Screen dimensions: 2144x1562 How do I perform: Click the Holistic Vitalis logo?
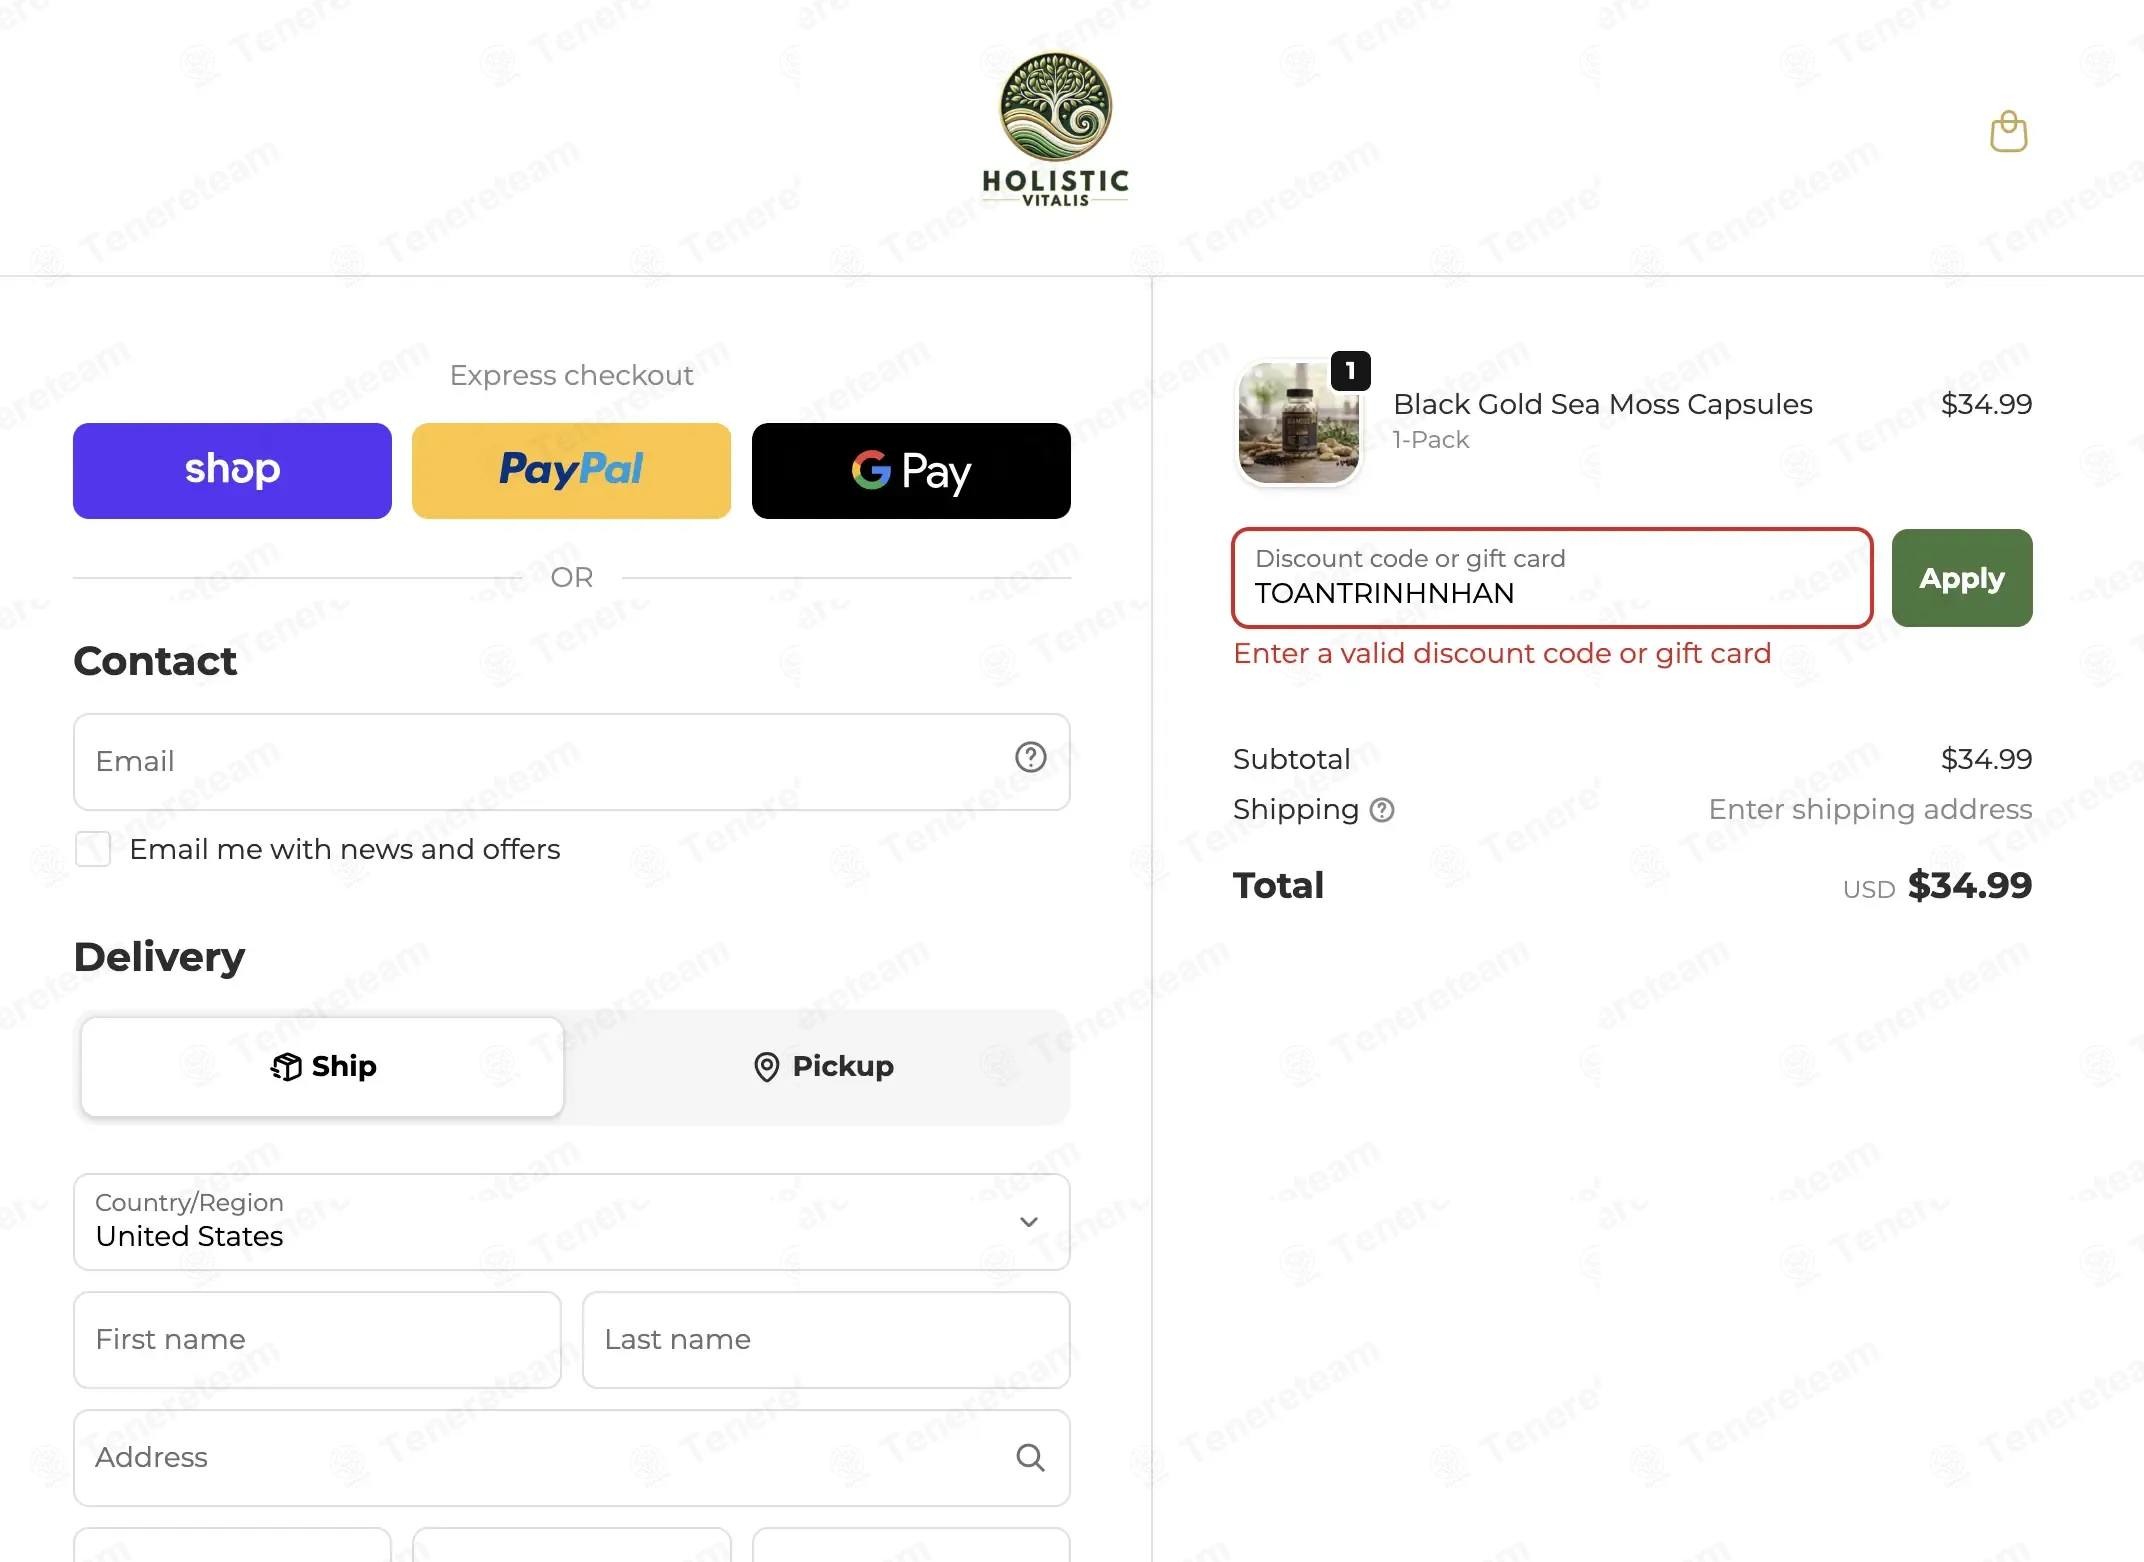pyautogui.click(x=1056, y=130)
